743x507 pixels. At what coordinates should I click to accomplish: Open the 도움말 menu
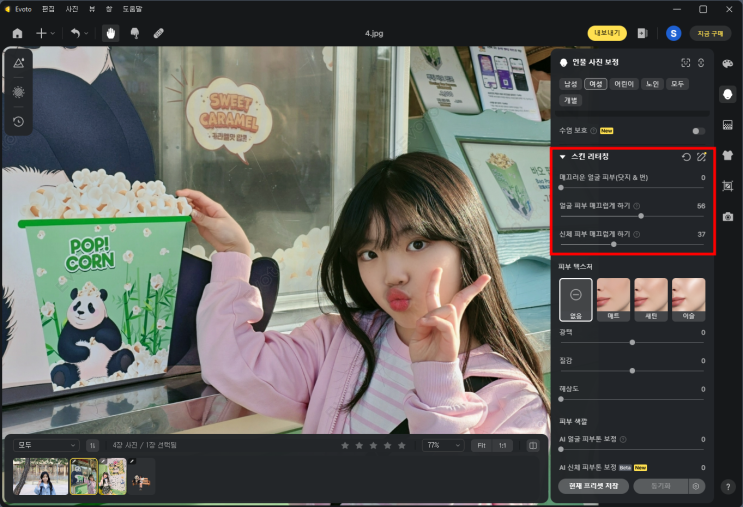(132, 9)
